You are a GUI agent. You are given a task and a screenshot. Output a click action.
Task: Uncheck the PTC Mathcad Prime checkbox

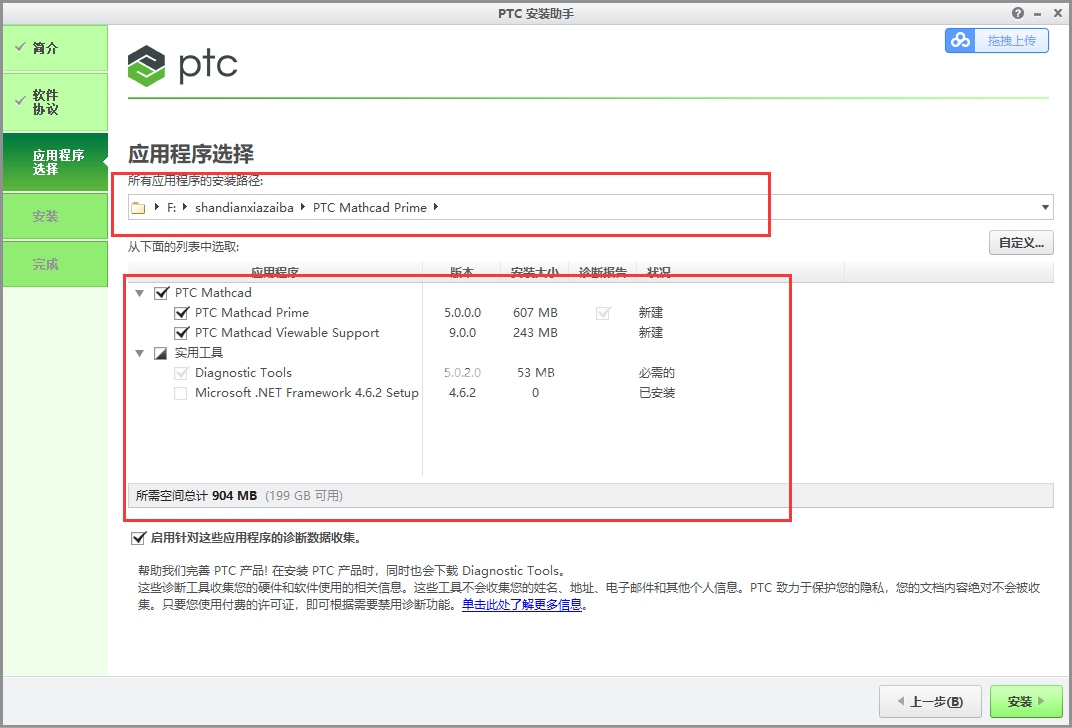tap(182, 313)
